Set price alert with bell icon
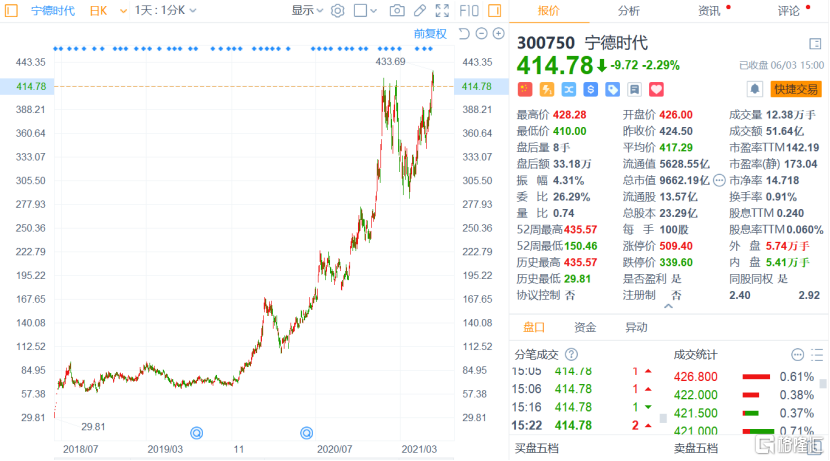This screenshot has width=830, height=461. (x=755, y=89)
